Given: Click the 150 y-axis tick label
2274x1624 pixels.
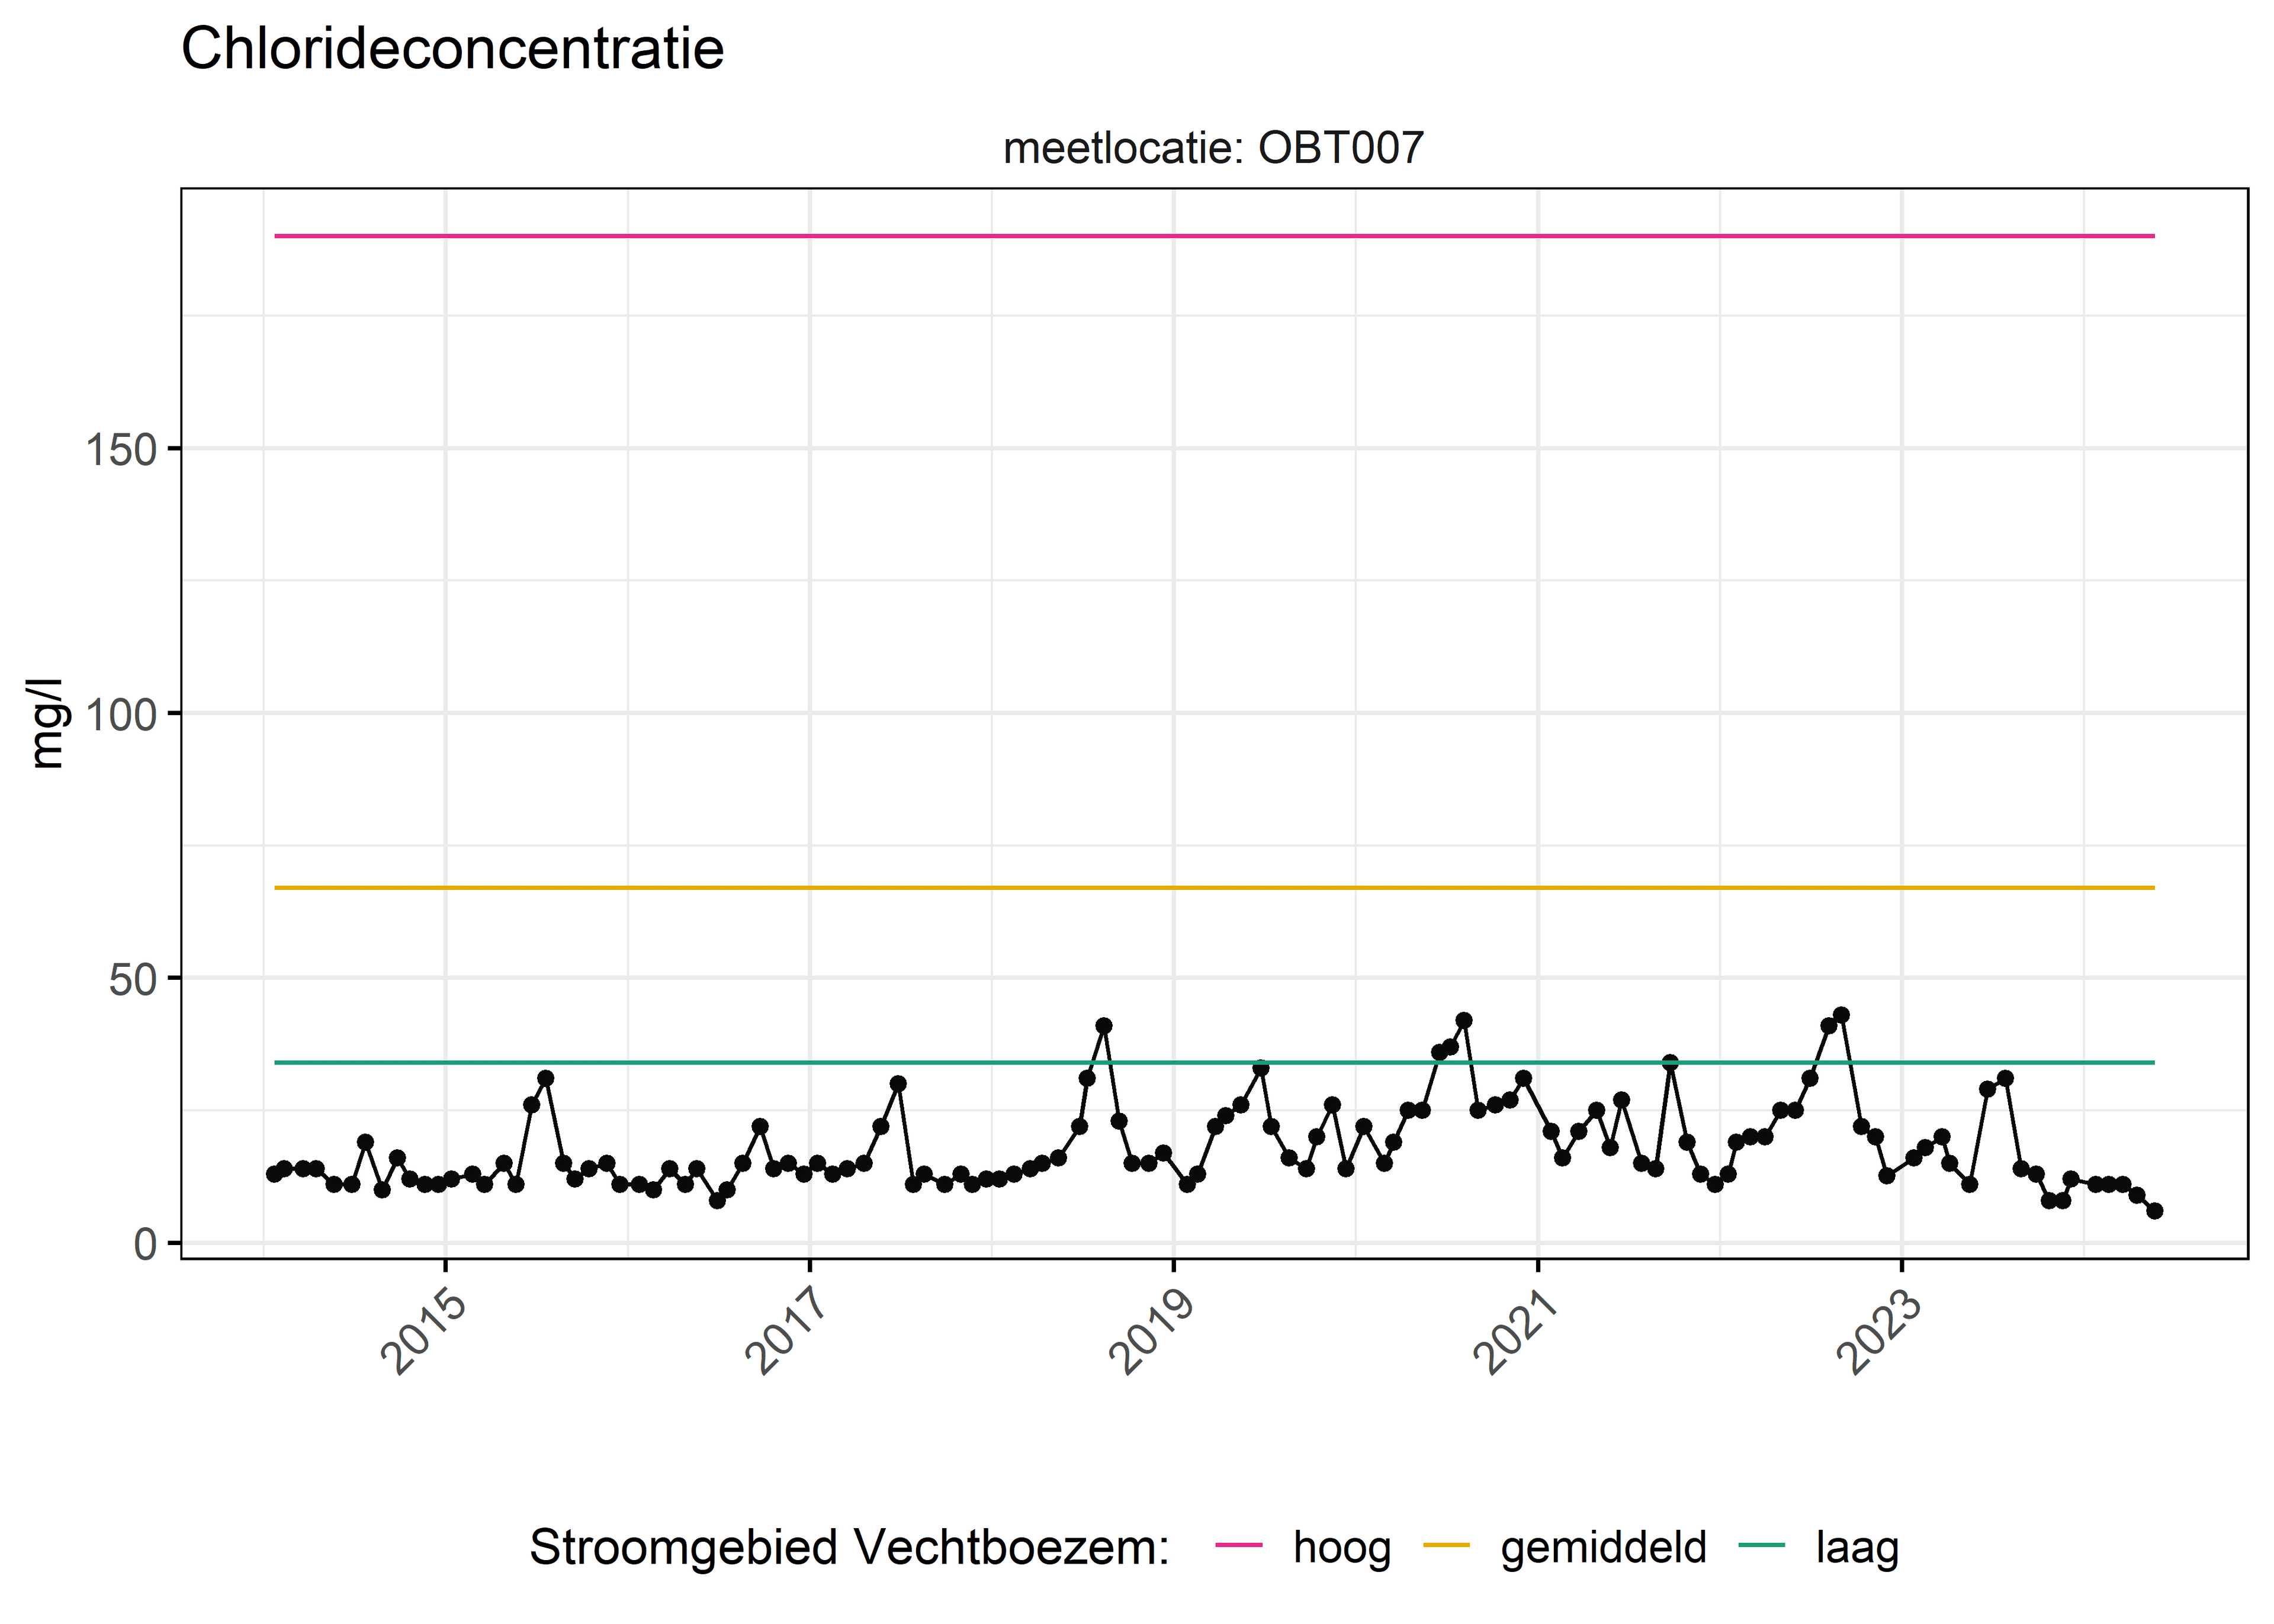Looking at the screenshot, I should (121, 450).
